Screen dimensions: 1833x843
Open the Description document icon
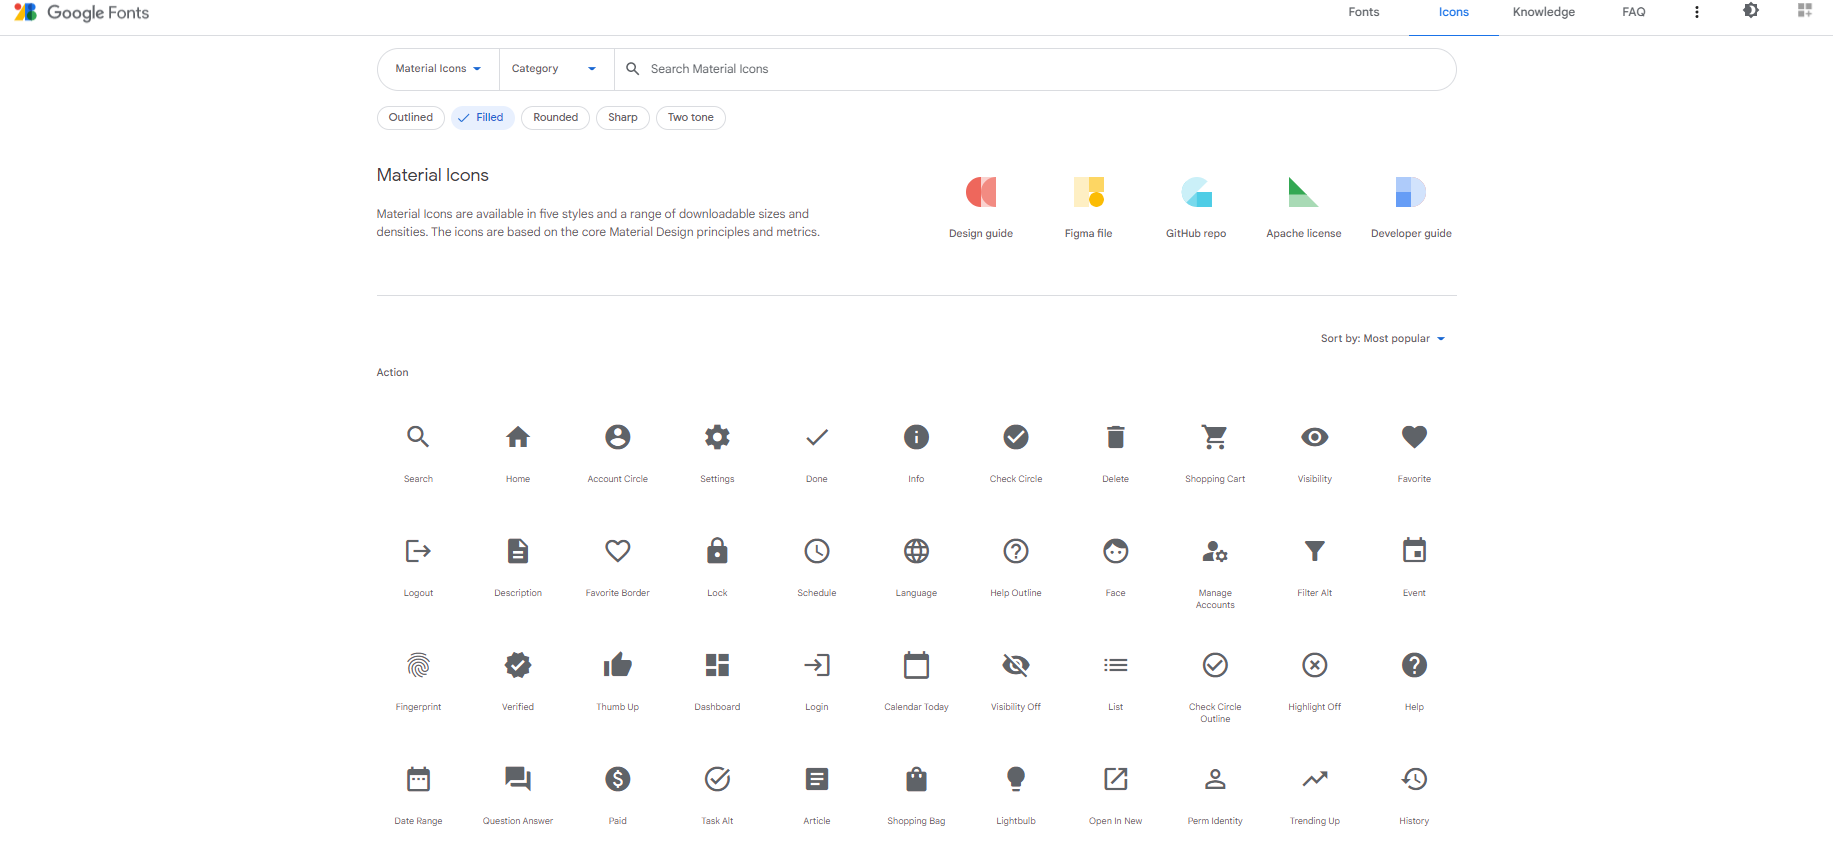518,551
